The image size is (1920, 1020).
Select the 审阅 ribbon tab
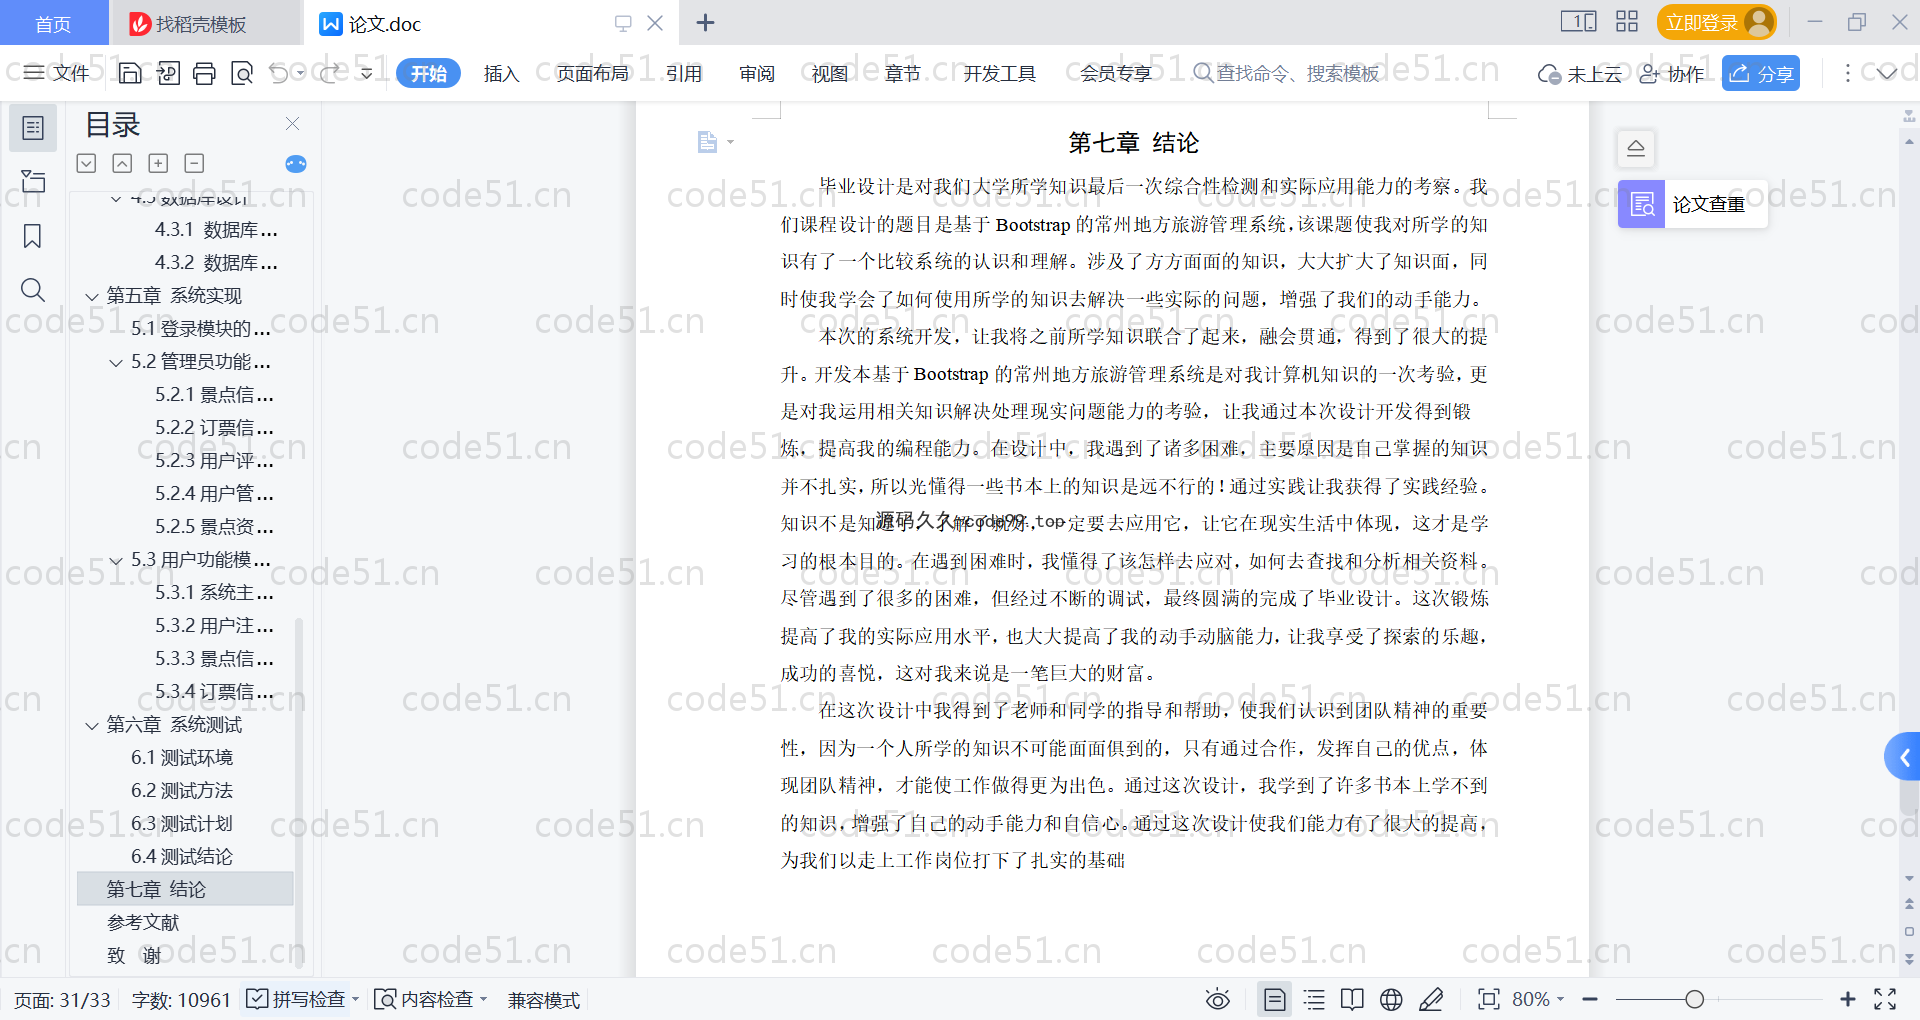point(757,73)
